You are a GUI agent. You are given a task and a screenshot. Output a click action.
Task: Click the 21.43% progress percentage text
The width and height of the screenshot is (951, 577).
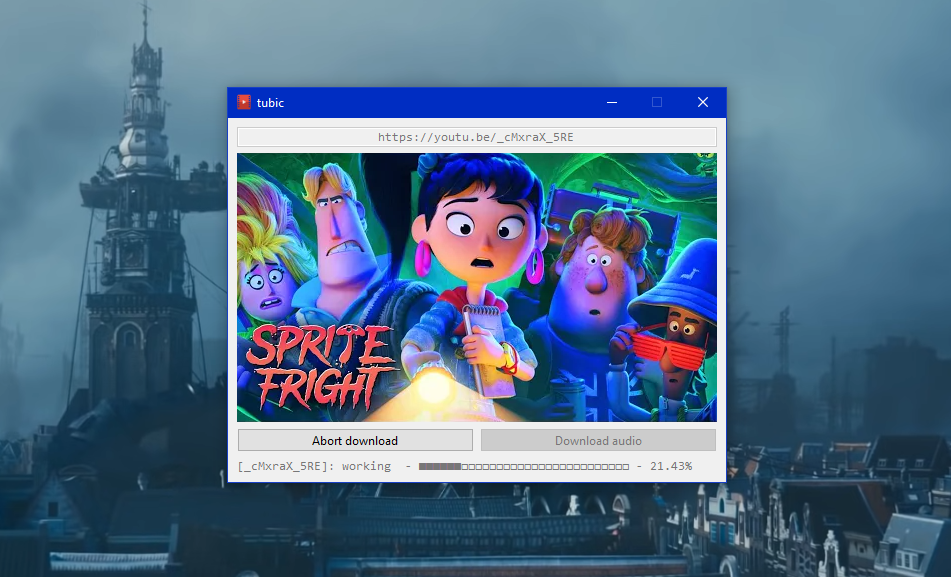[x=671, y=465]
